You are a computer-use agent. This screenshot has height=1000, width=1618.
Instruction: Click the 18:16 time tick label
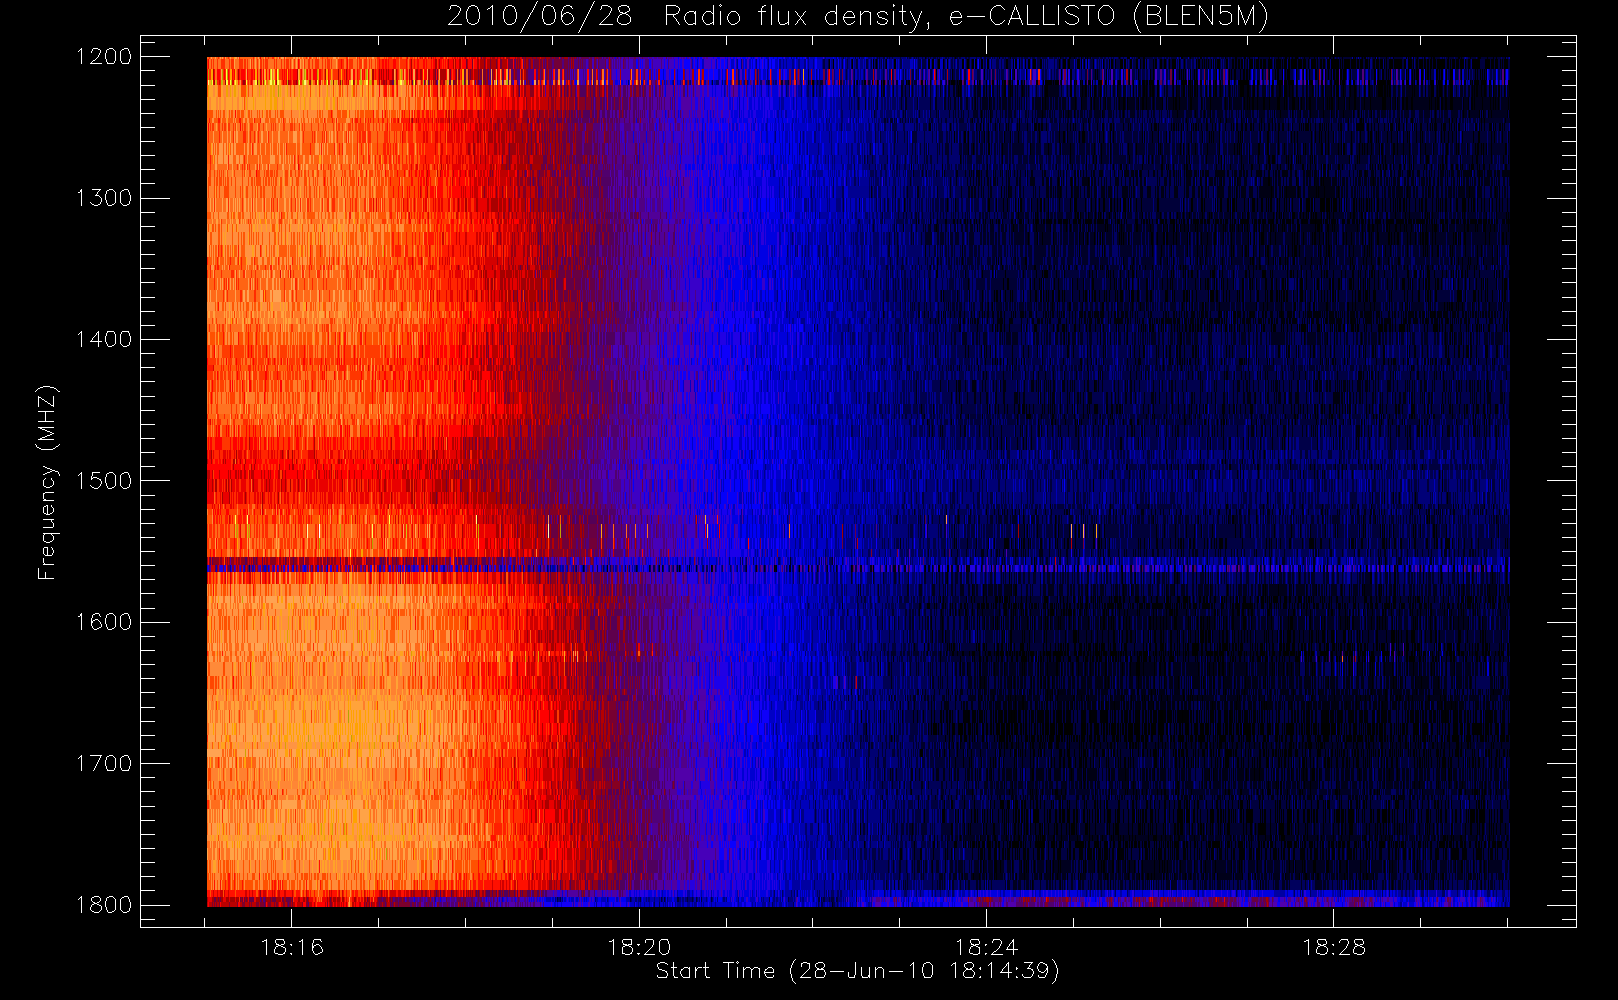[292, 947]
